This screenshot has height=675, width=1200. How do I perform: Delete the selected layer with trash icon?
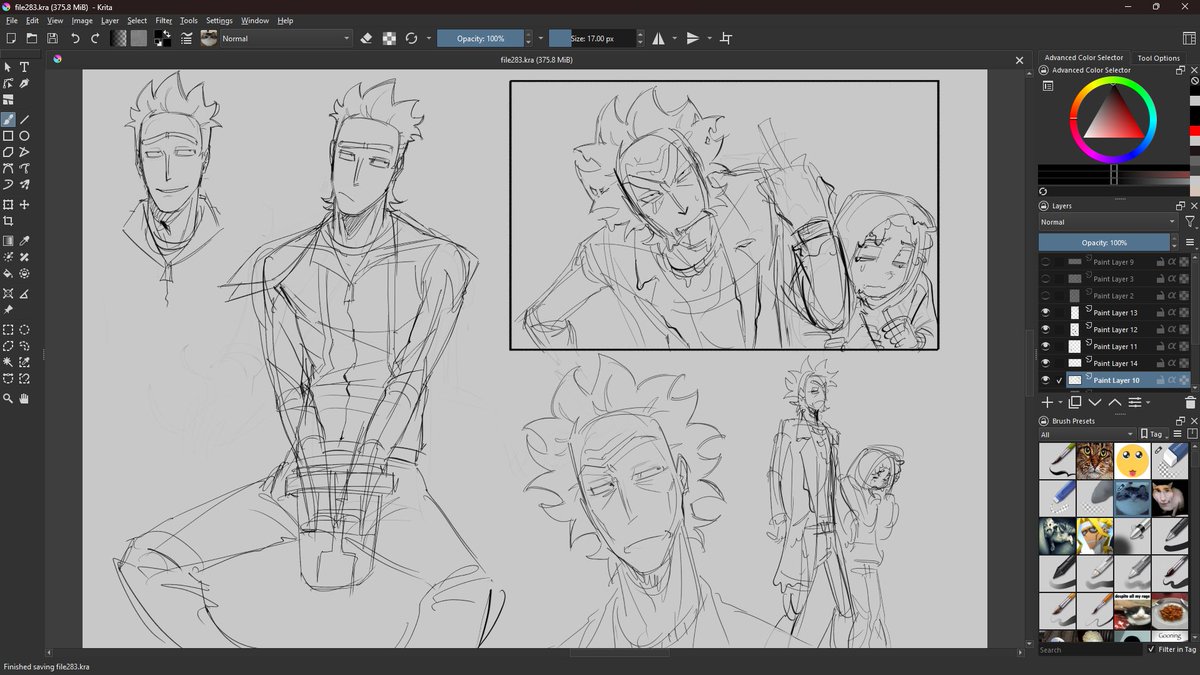coord(1190,402)
